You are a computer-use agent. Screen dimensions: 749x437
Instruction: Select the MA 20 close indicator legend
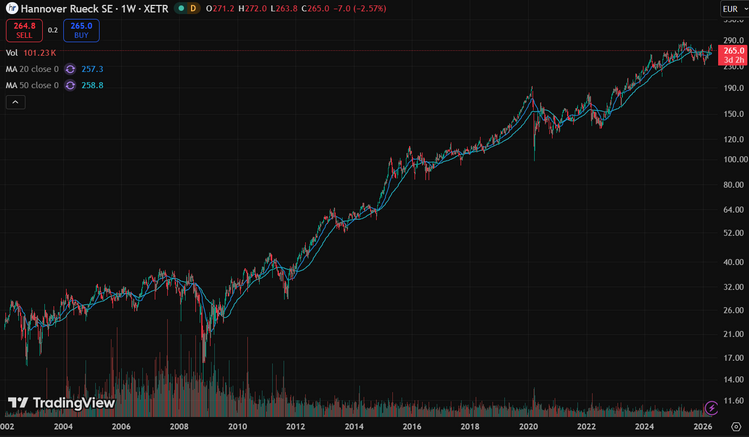tap(32, 69)
